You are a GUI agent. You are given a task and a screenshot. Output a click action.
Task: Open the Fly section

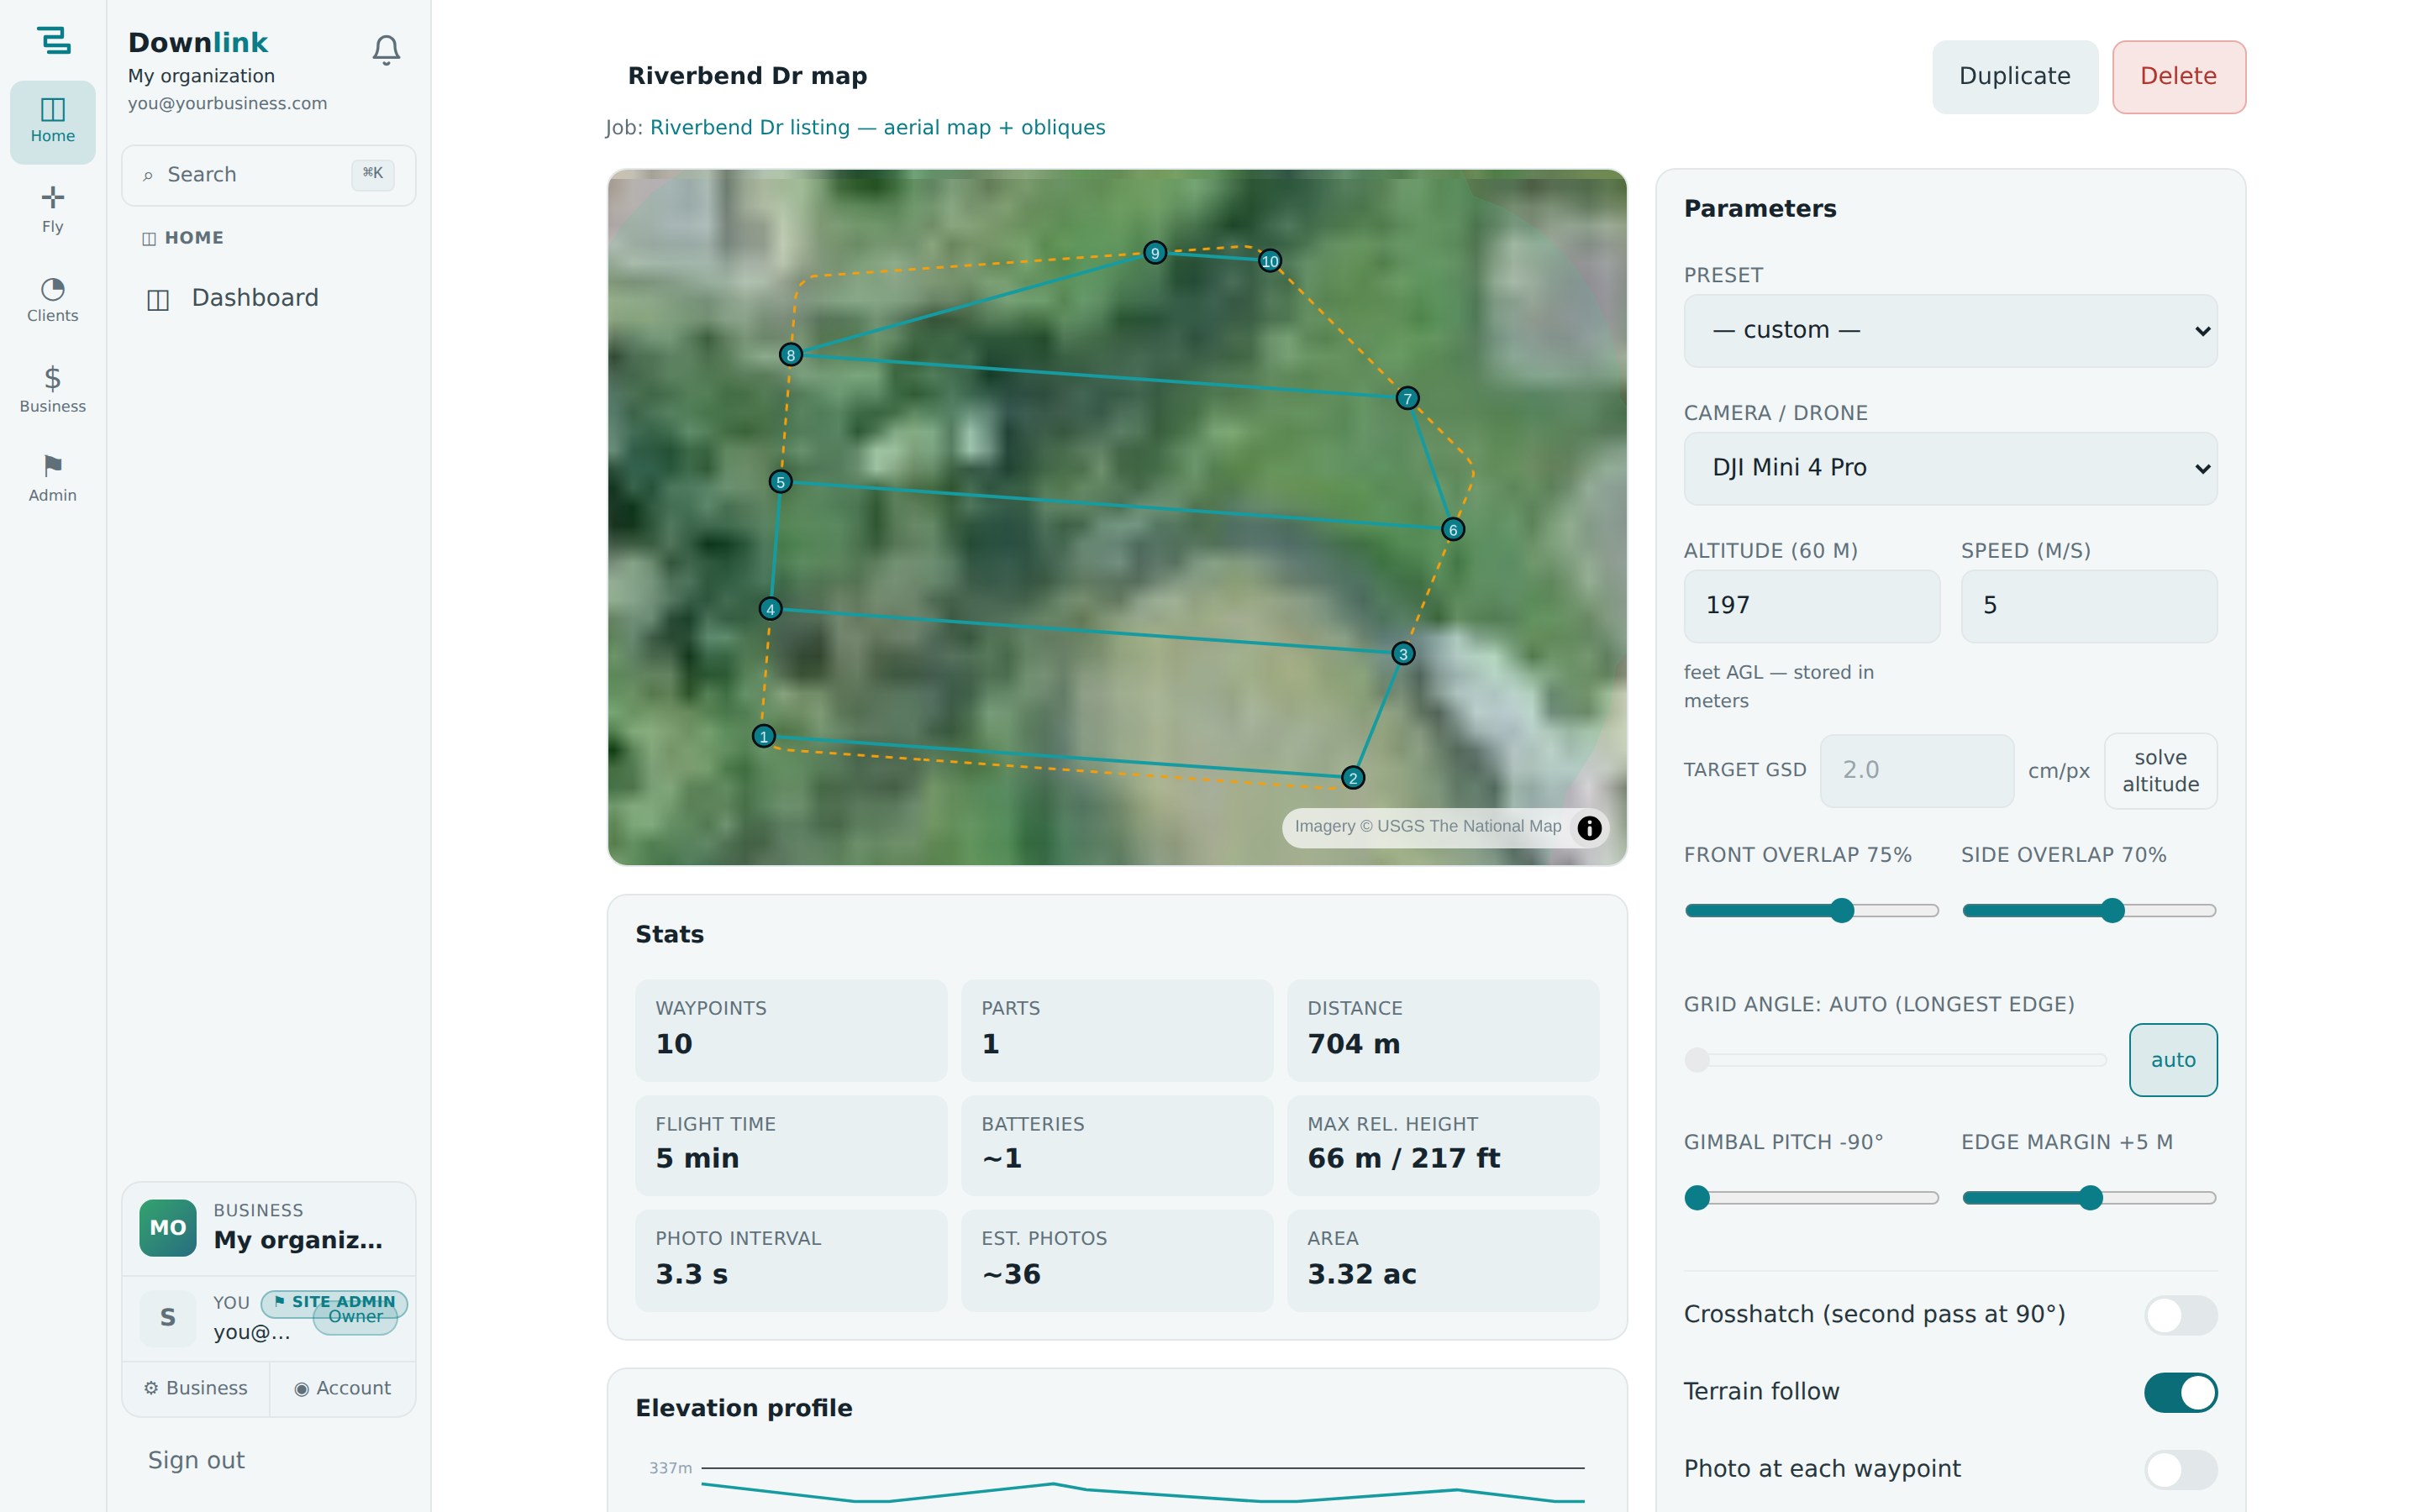53,210
